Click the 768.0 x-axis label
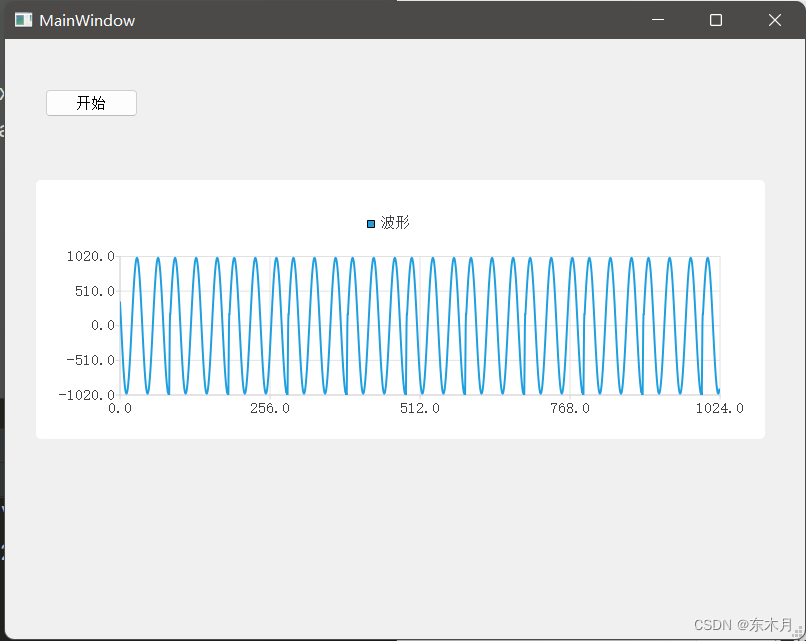Image resolution: width=806 pixels, height=641 pixels. 570,408
